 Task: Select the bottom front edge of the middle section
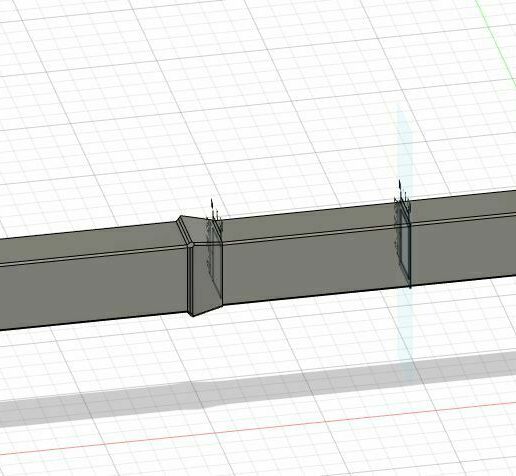(x=316, y=295)
